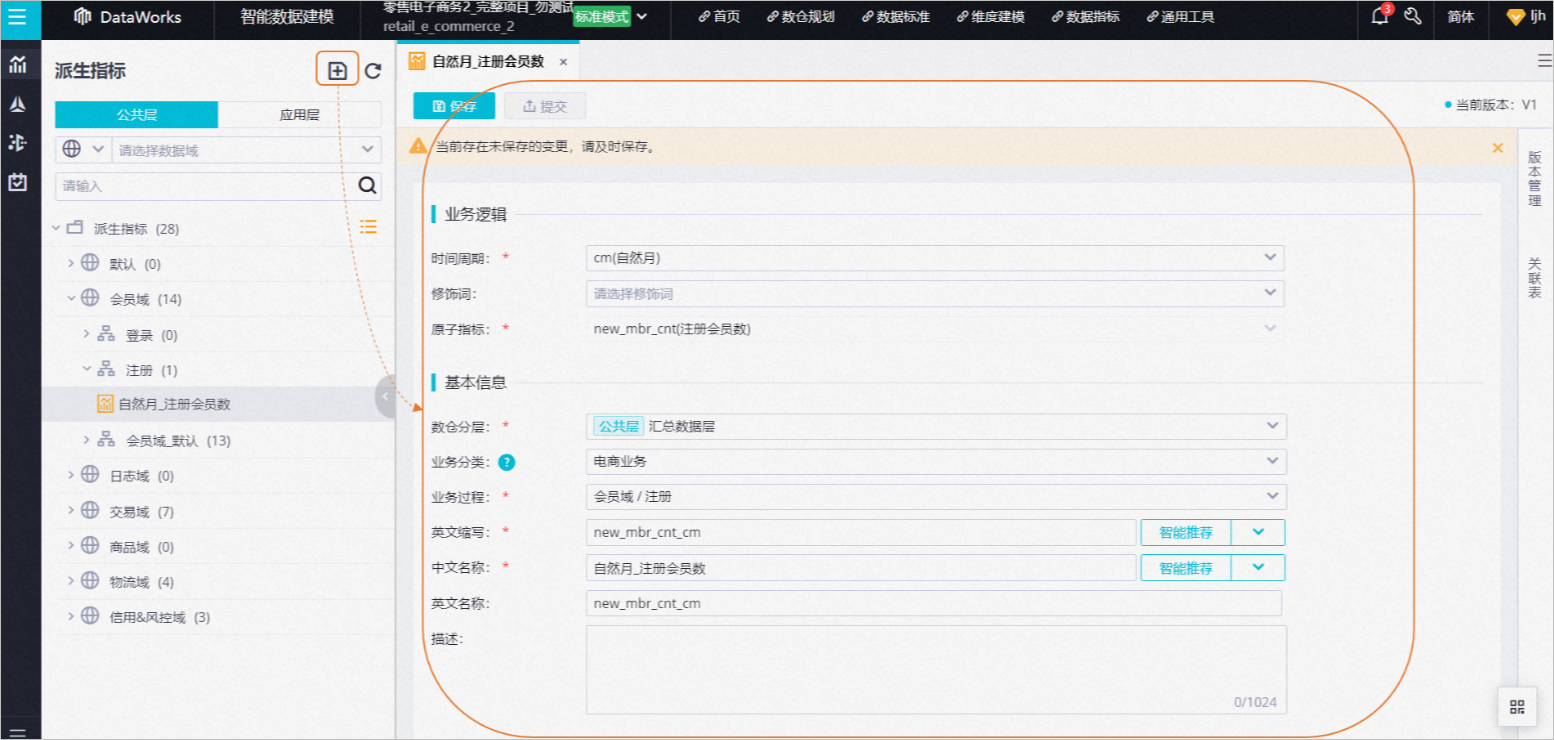
Task: Open 通用工具 in top navigation
Action: [1180, 17]
